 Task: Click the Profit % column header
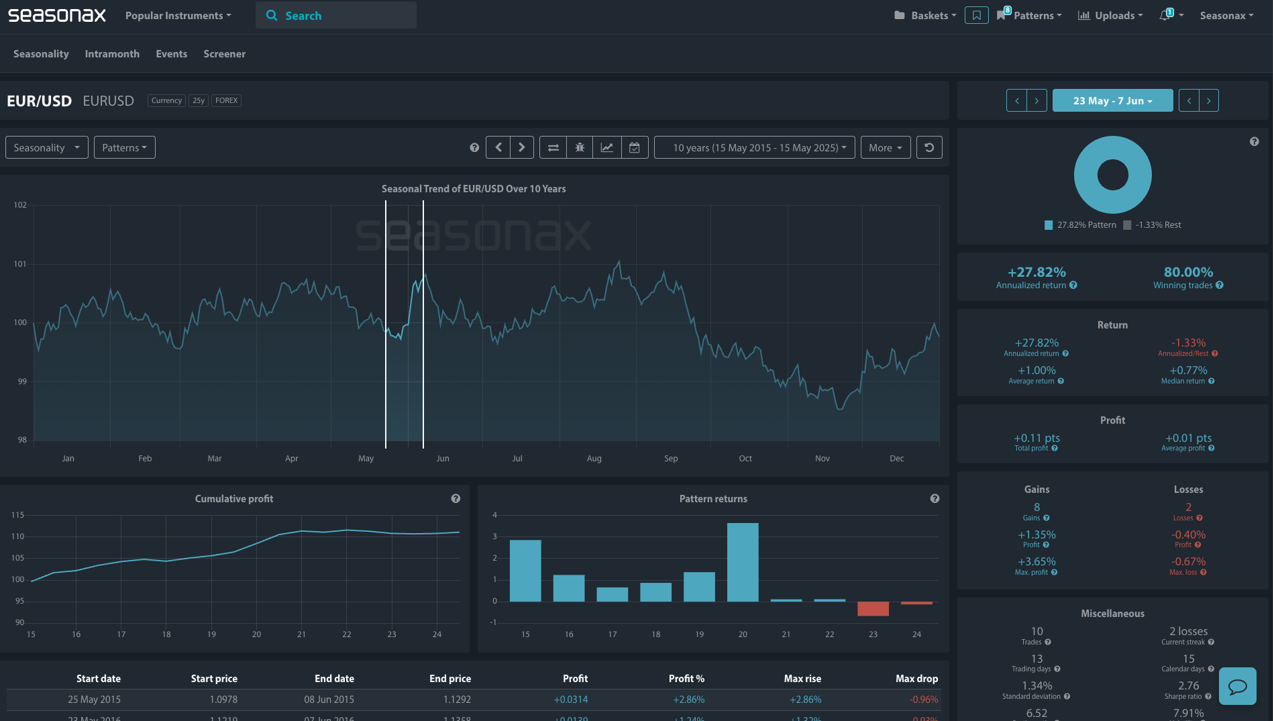click(x=686, y=678)
